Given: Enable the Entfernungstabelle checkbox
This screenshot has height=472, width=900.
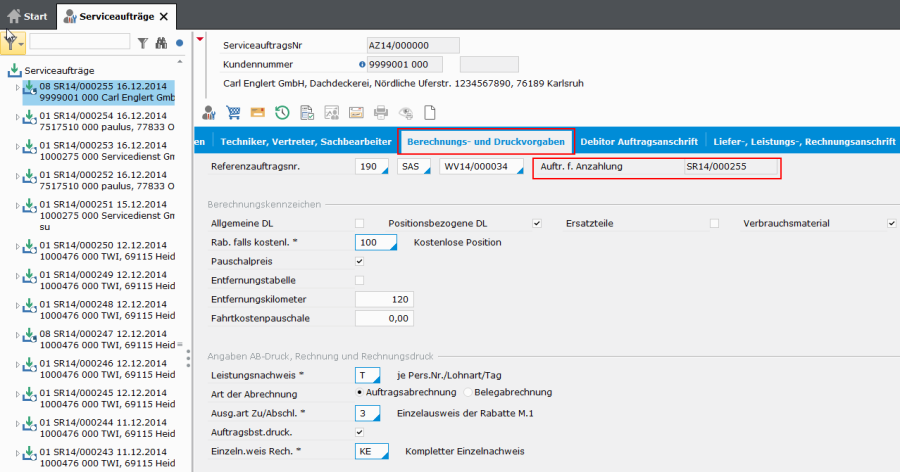Looking at the screenshot, I should 359,280.
